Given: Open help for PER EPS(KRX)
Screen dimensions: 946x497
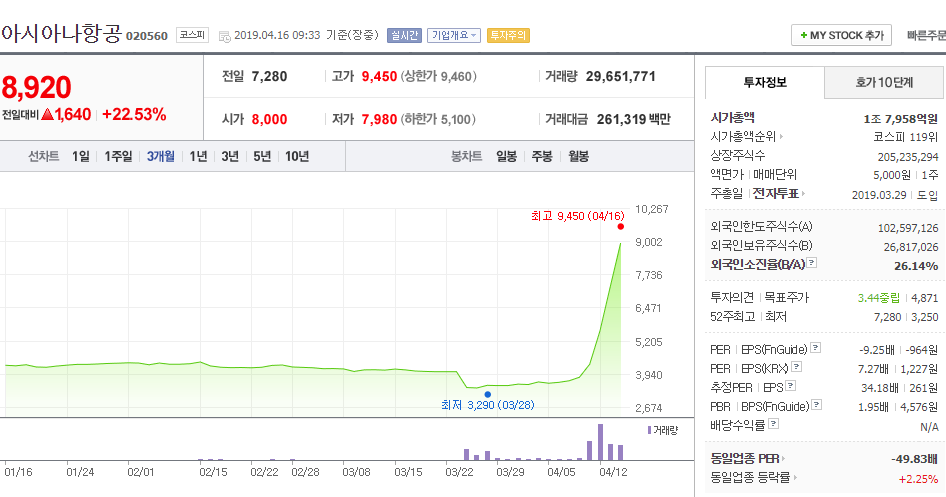Looking at the screenshot, I should (x=796, y=367).
